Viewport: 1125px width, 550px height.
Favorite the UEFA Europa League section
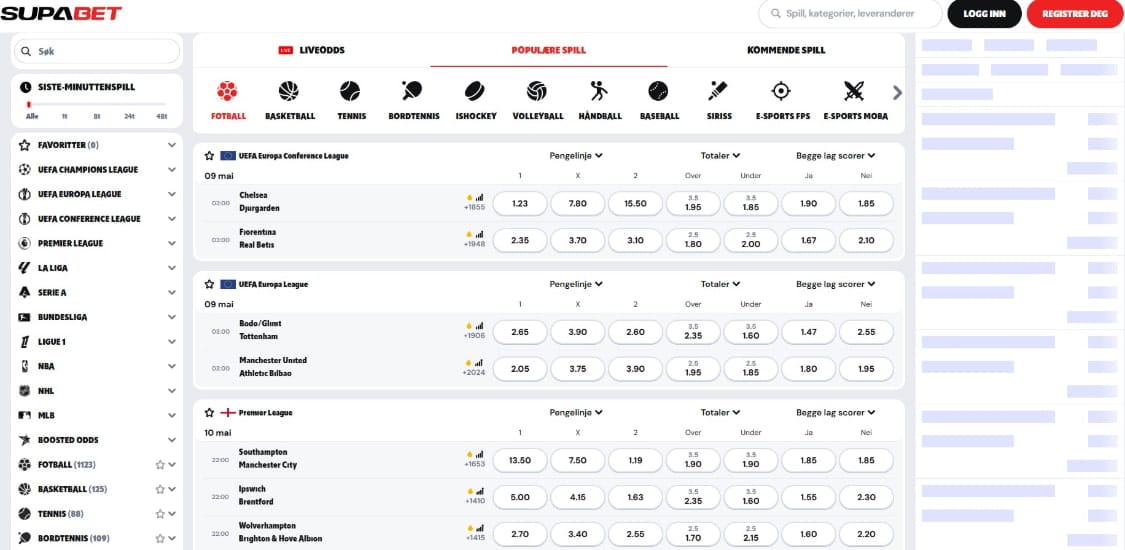pyautogui.click(x=210, y=284)
